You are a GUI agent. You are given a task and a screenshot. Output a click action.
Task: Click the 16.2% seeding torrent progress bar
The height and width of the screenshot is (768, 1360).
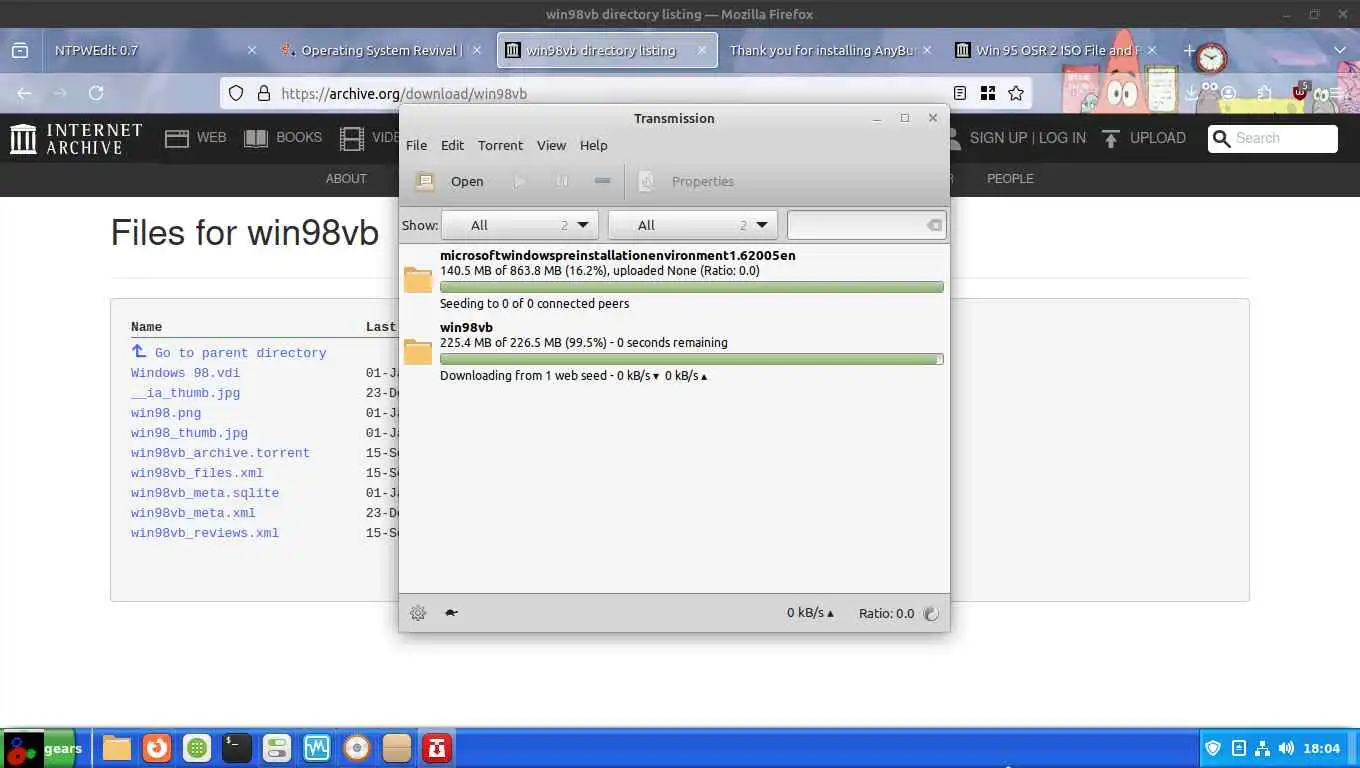pyautogui.click(x=691, y=287)
